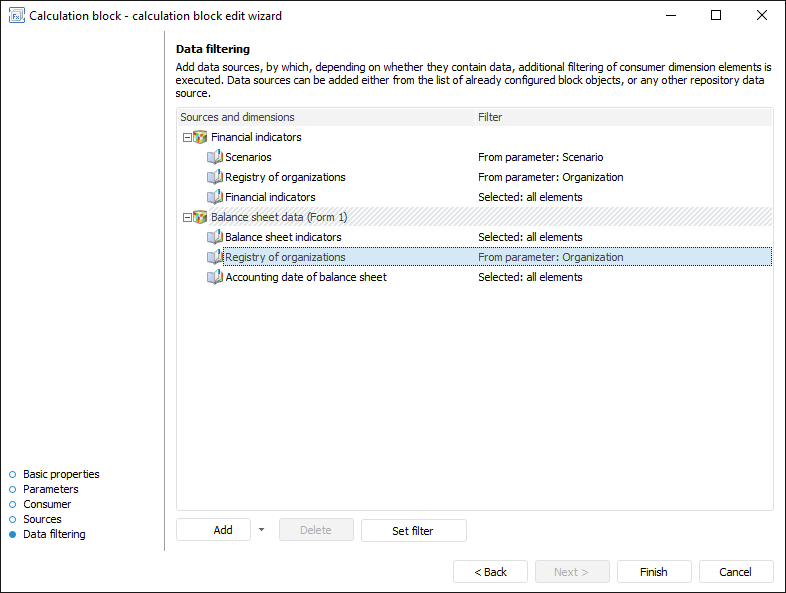Switch to the Parameters wizard step

click(x=50, y=489)
